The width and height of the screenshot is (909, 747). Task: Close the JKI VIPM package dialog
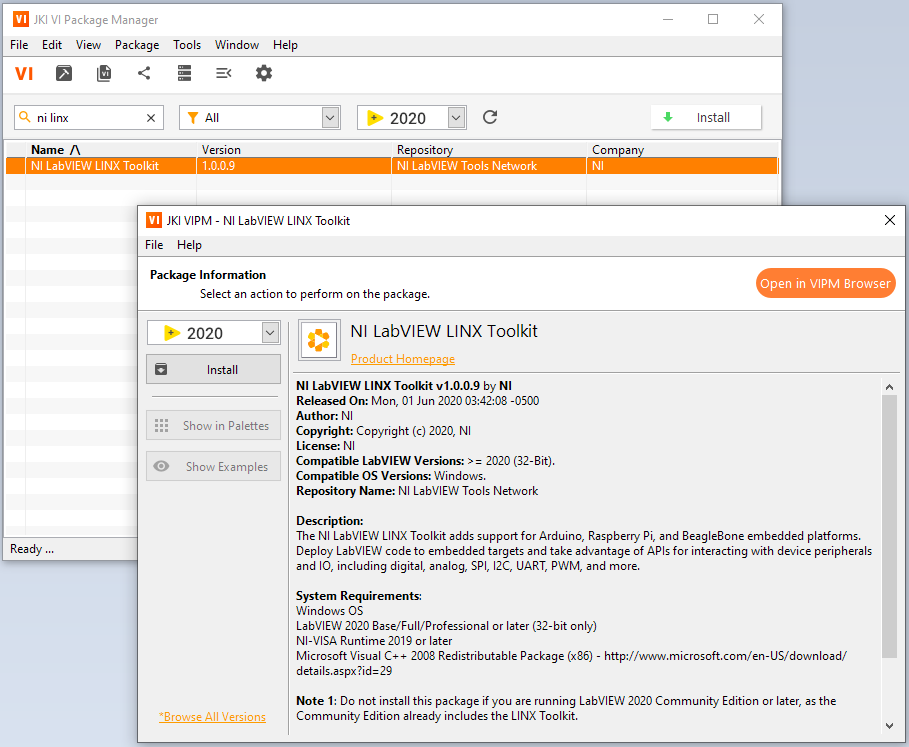(x=890, y=220)
